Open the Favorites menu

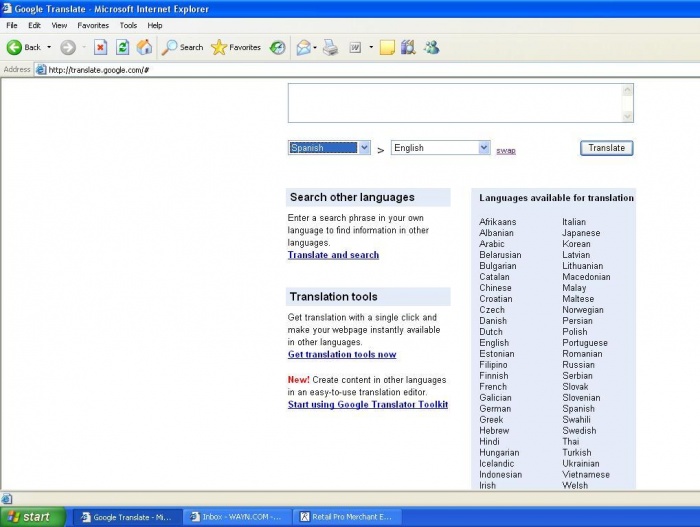click(x=93, y=25)
